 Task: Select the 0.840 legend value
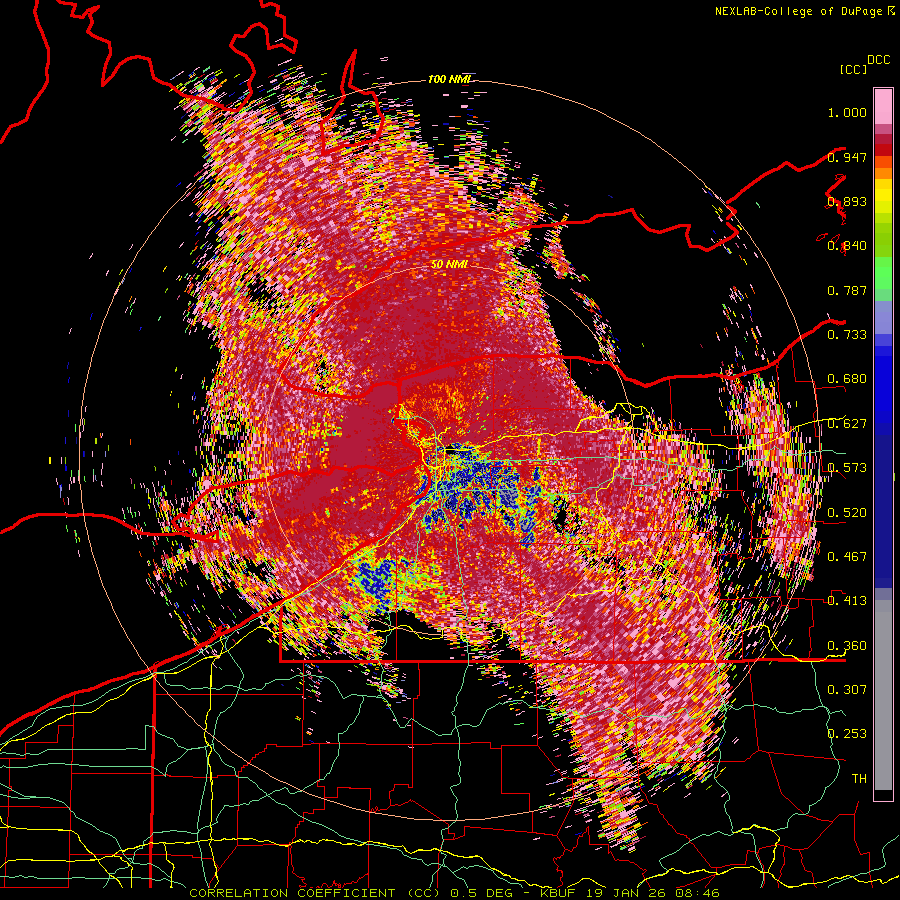tap(847, 246)
